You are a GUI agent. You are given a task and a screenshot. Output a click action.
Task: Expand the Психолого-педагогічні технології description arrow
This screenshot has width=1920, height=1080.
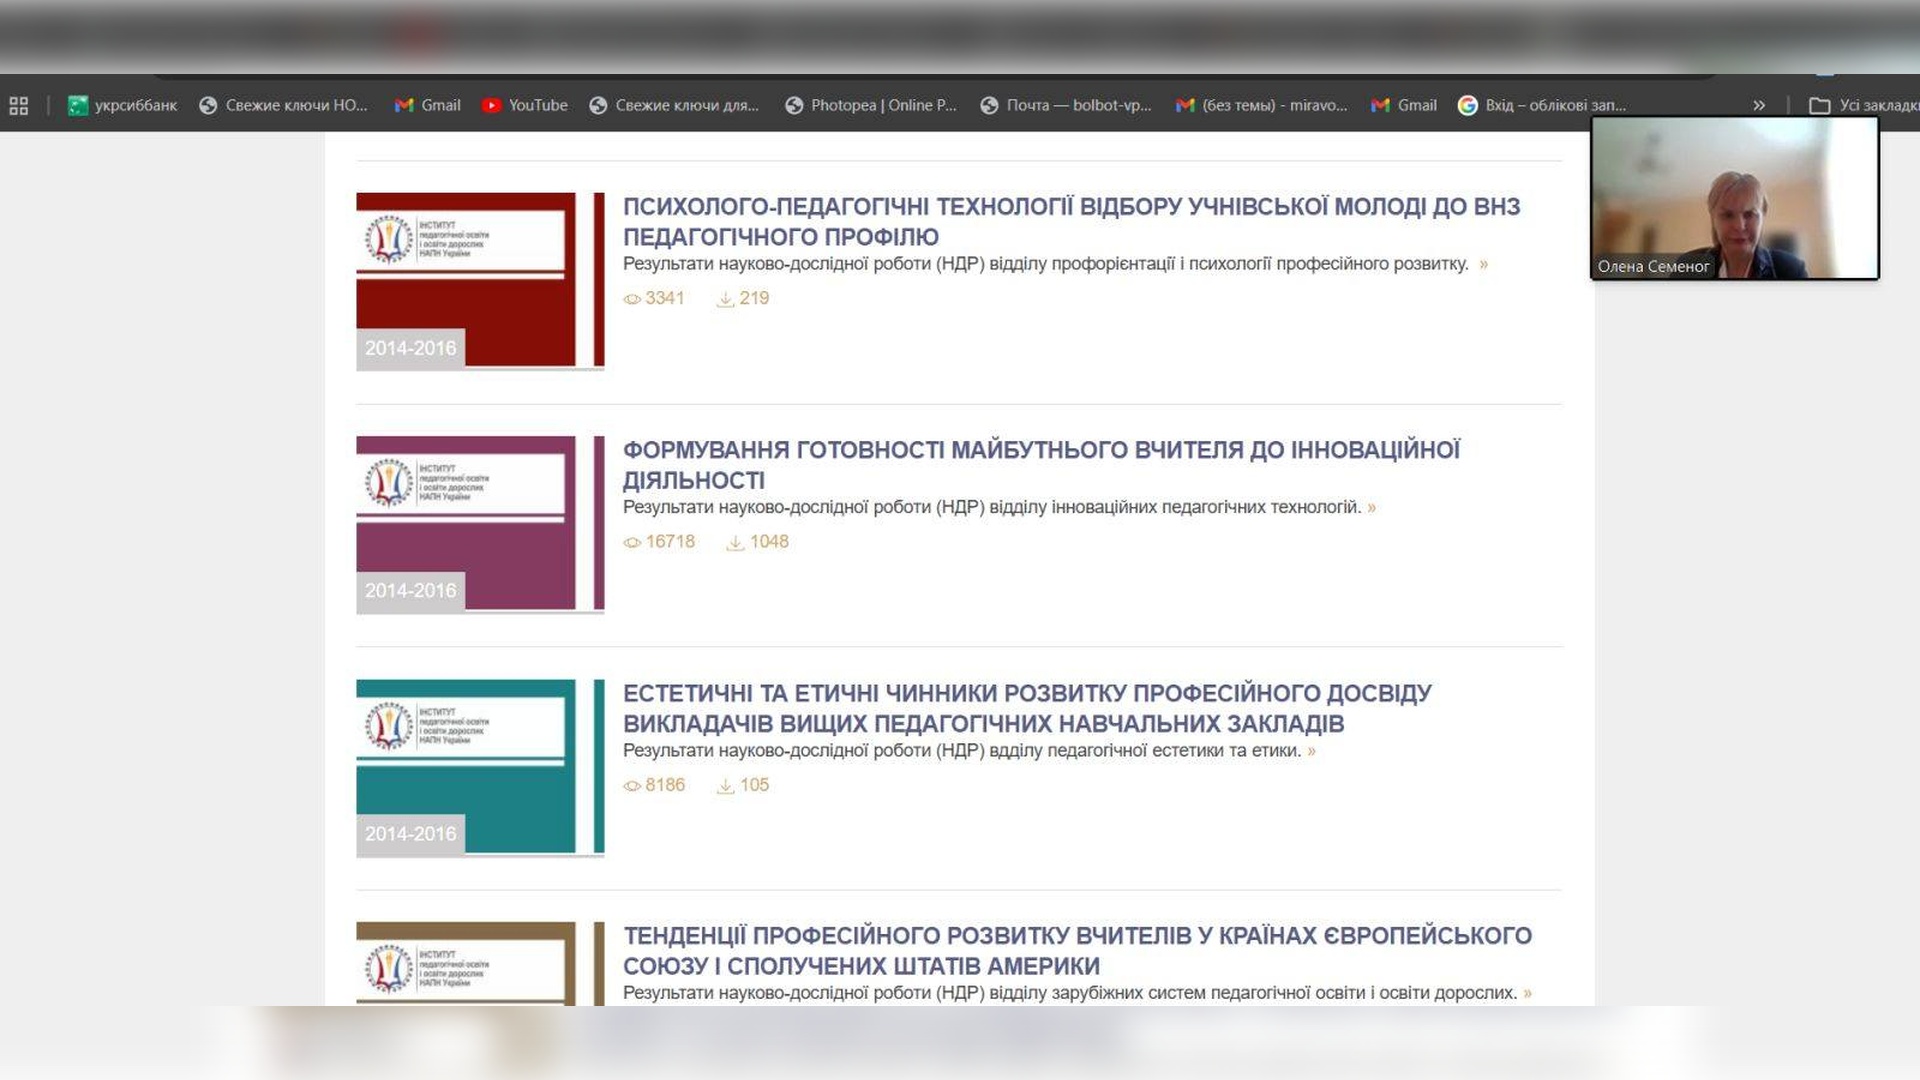pos(1484,265)
